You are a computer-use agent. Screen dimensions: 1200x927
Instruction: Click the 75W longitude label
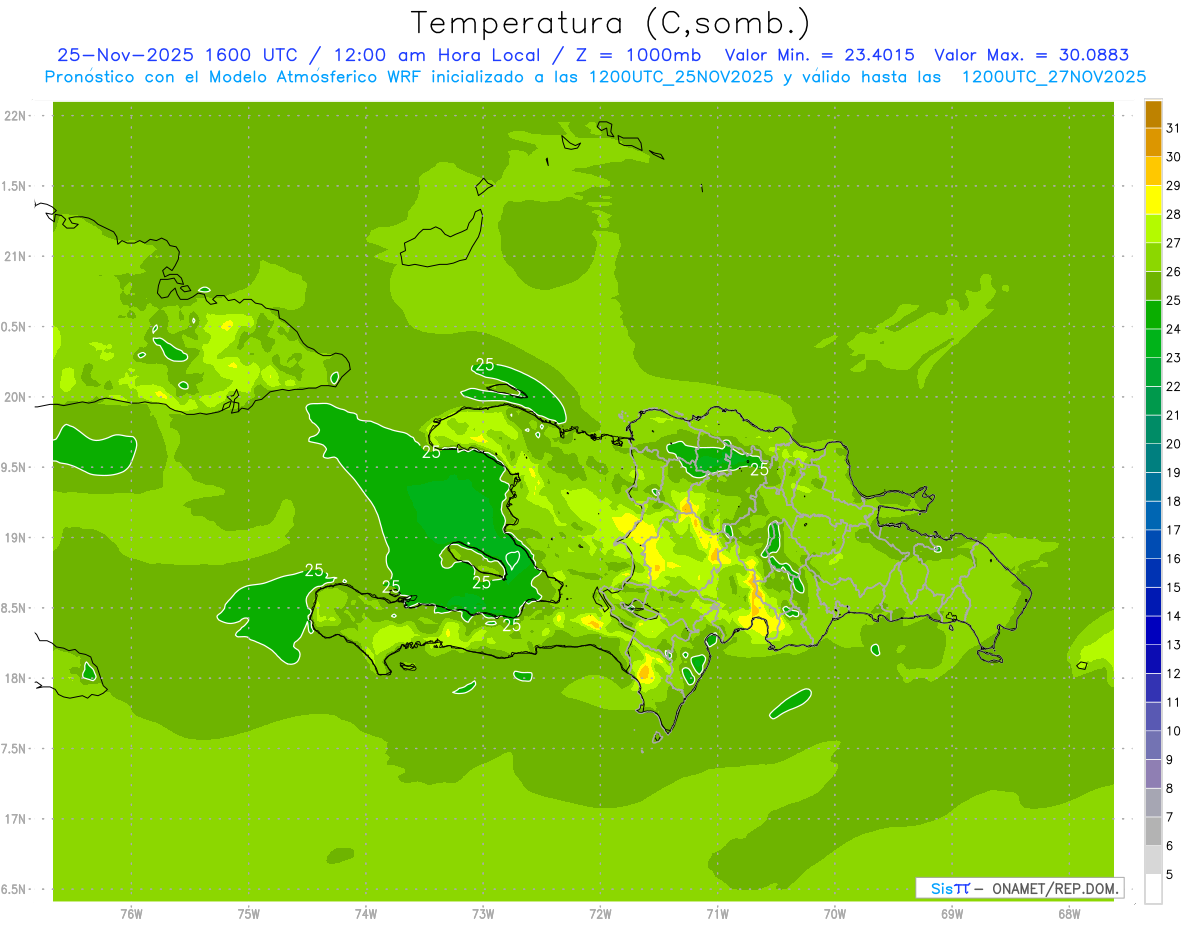[248, 914]
